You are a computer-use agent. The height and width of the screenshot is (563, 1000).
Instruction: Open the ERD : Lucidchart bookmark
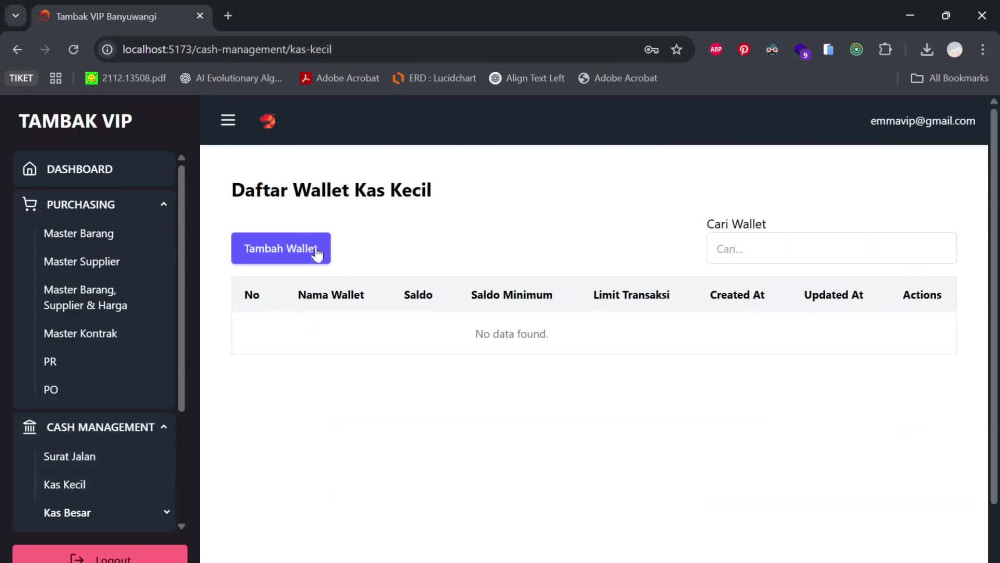(x=434, y=78)
